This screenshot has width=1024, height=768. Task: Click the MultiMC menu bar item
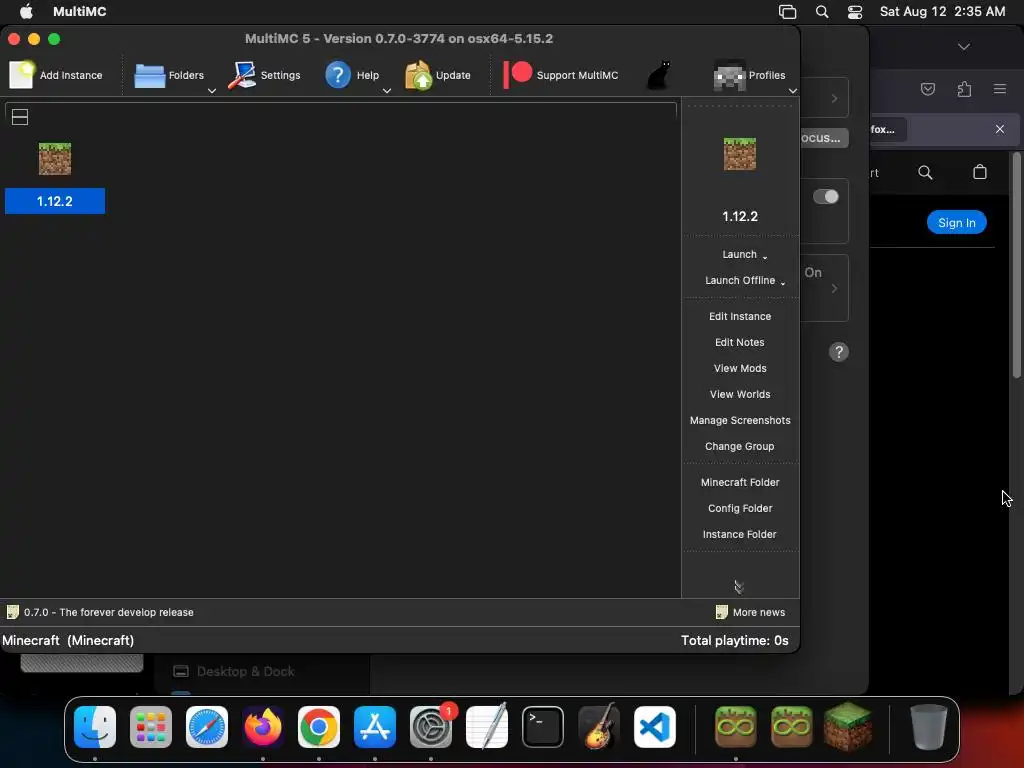[x=80, y=11]
